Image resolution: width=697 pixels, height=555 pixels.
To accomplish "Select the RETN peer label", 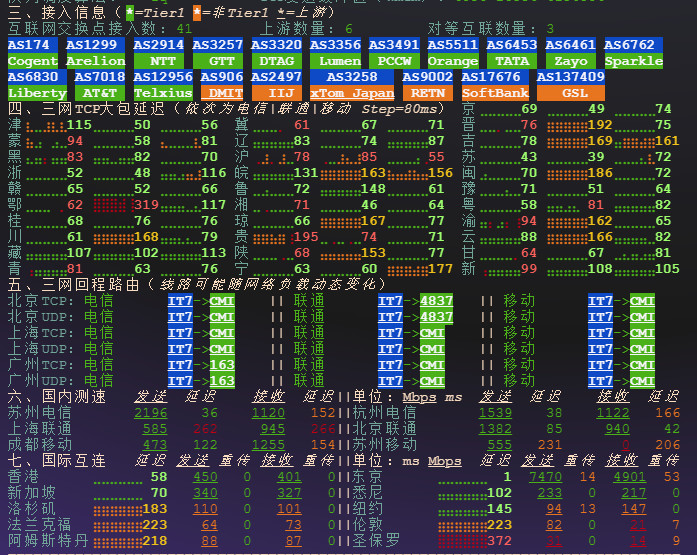I will click(x=428, y=93).
